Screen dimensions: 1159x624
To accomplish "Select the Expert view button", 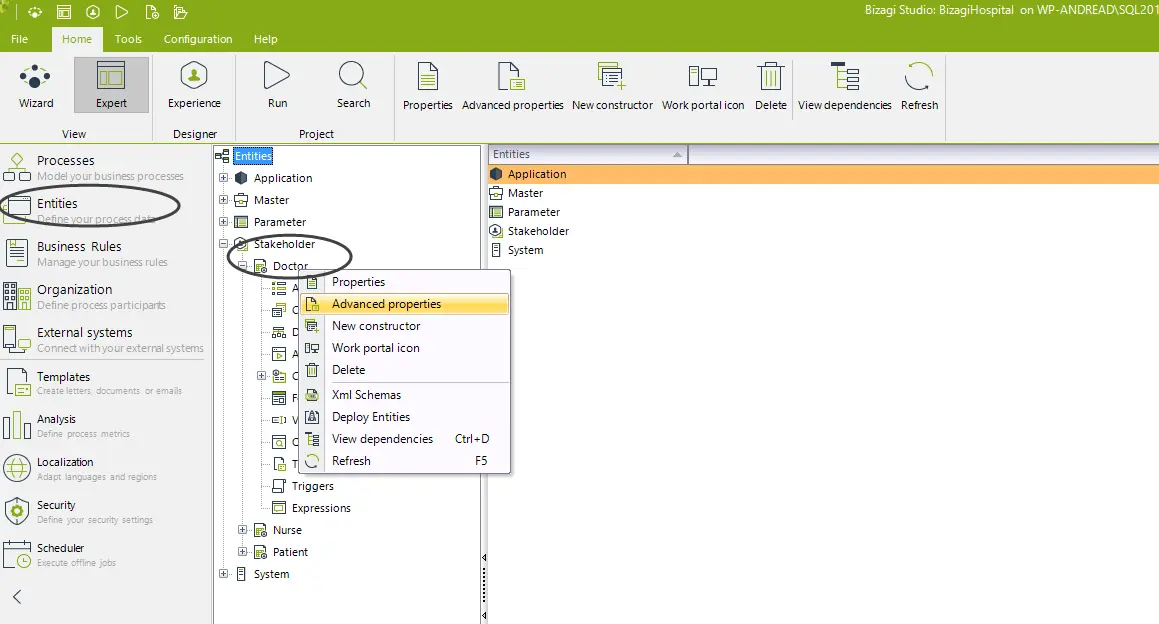I will tap(111, 85).
